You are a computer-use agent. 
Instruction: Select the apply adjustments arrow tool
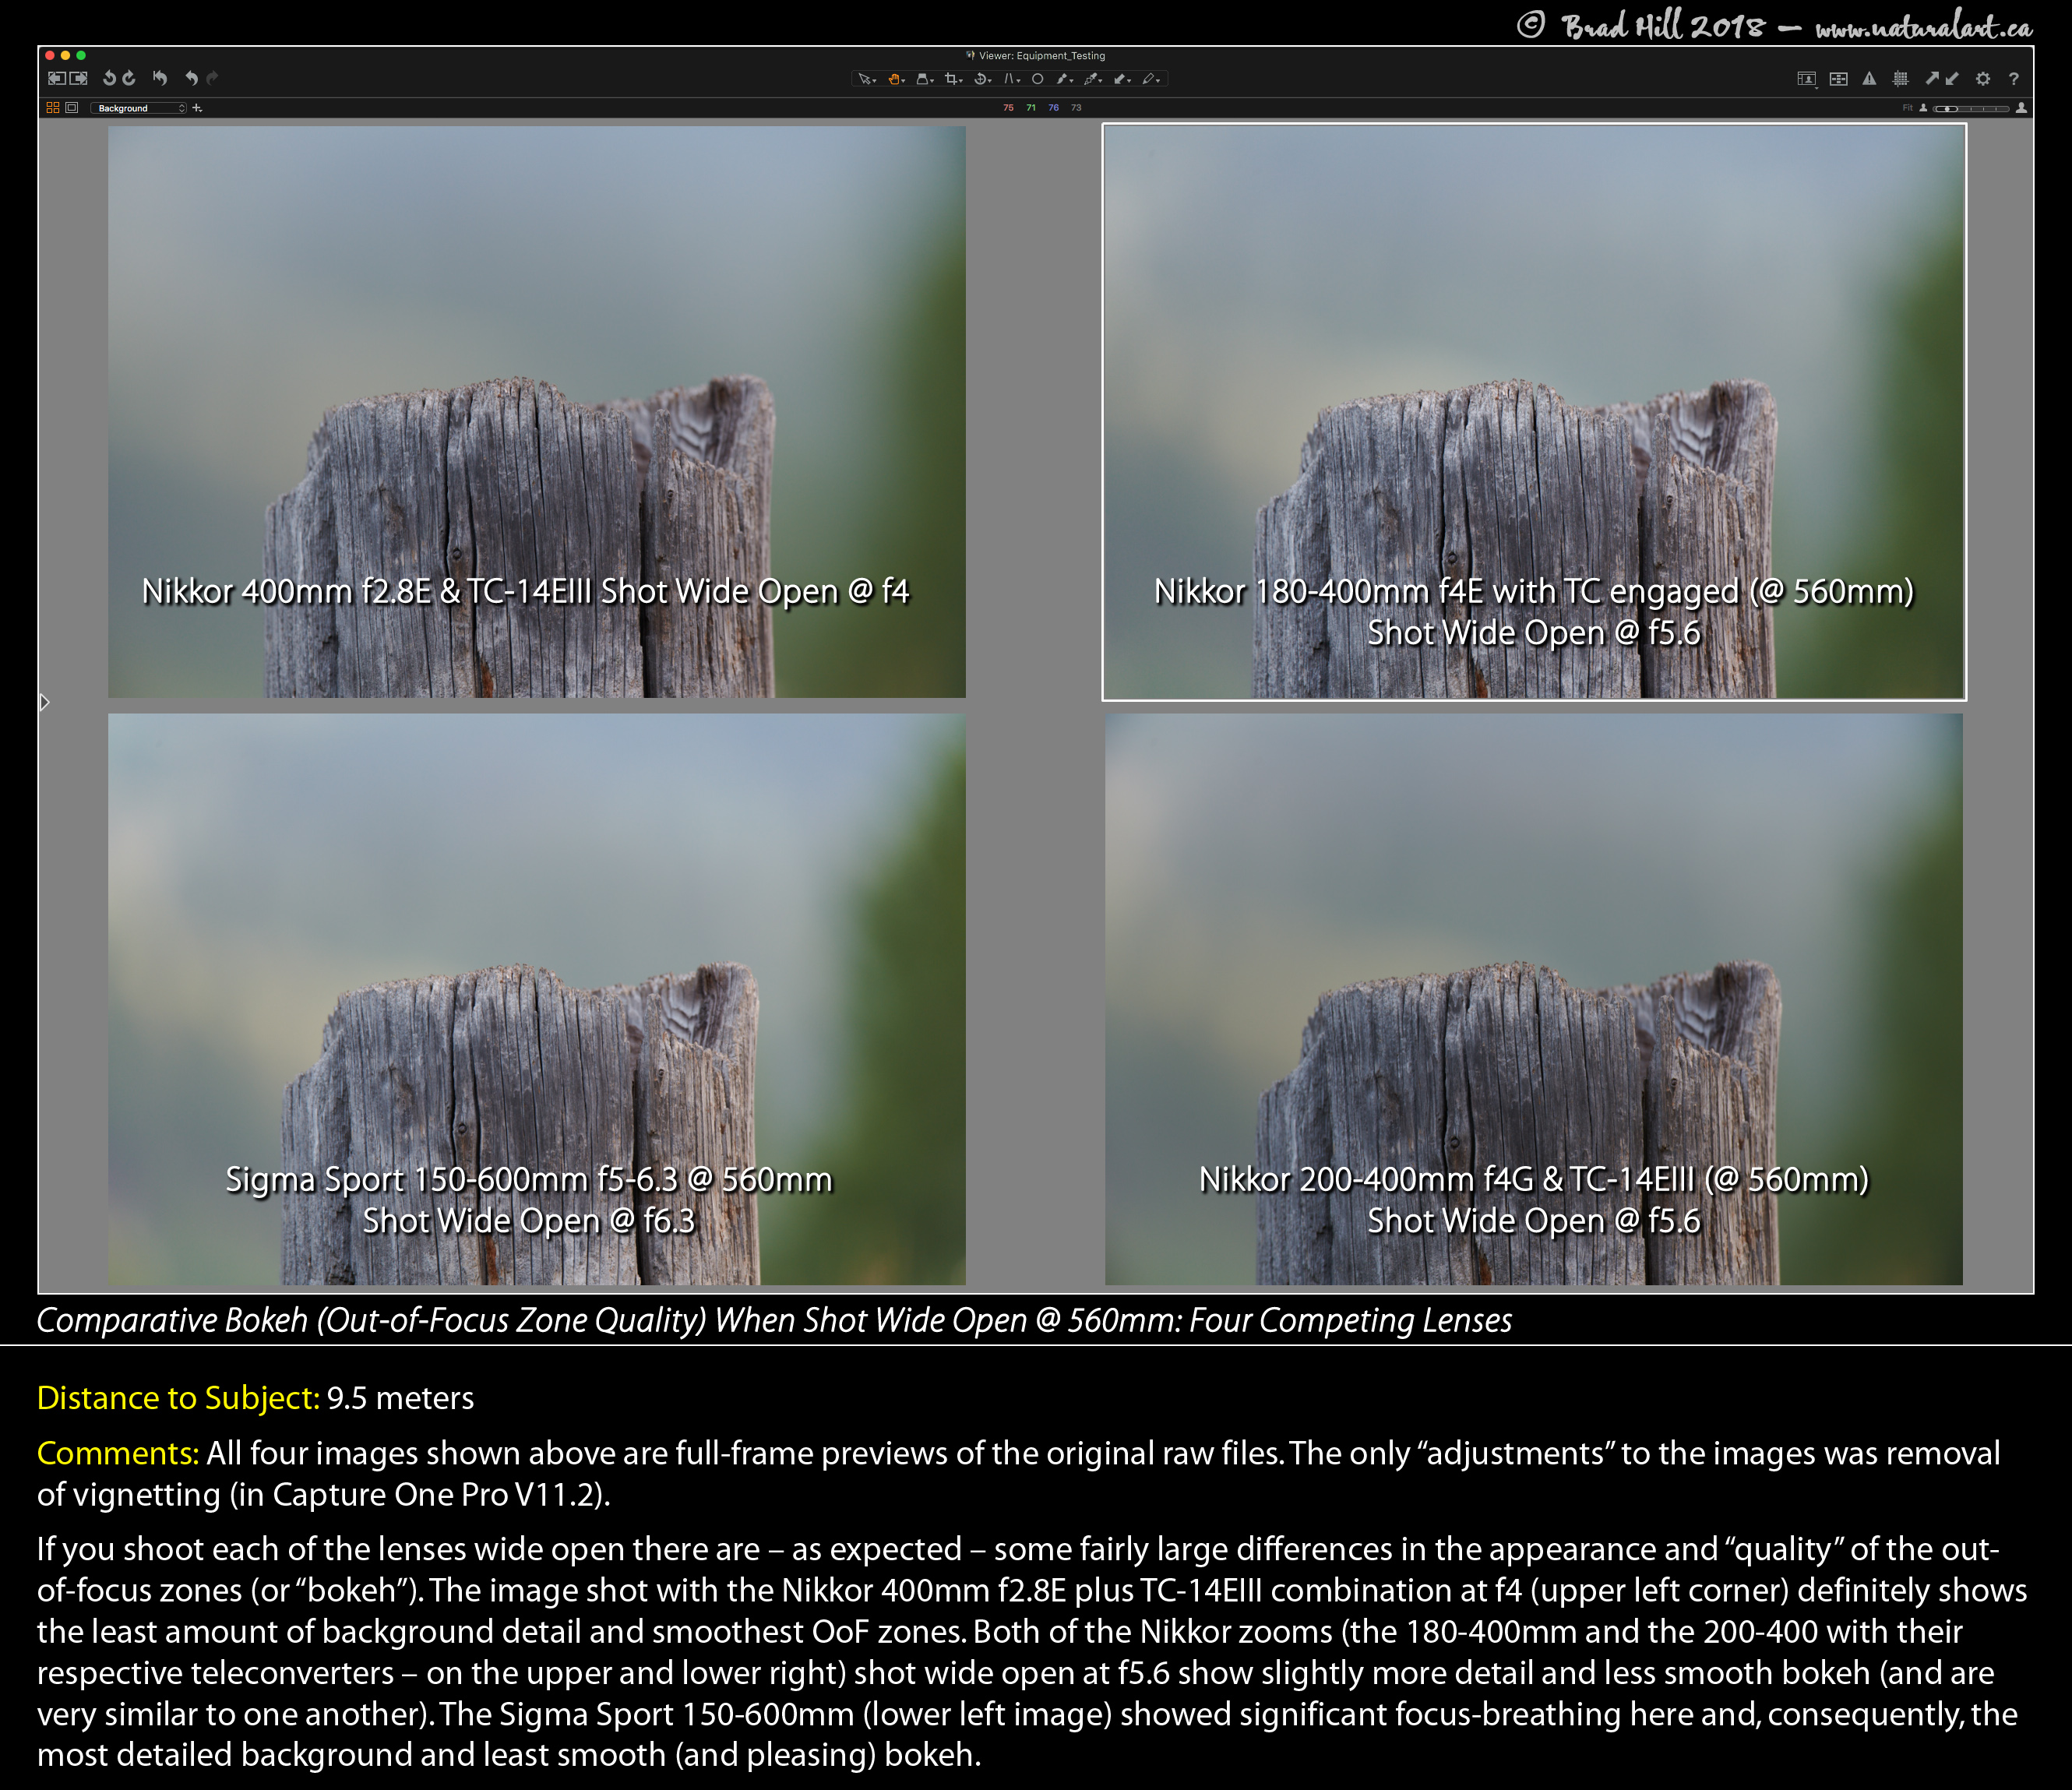pyautogui.click(x=1122, y=79)
